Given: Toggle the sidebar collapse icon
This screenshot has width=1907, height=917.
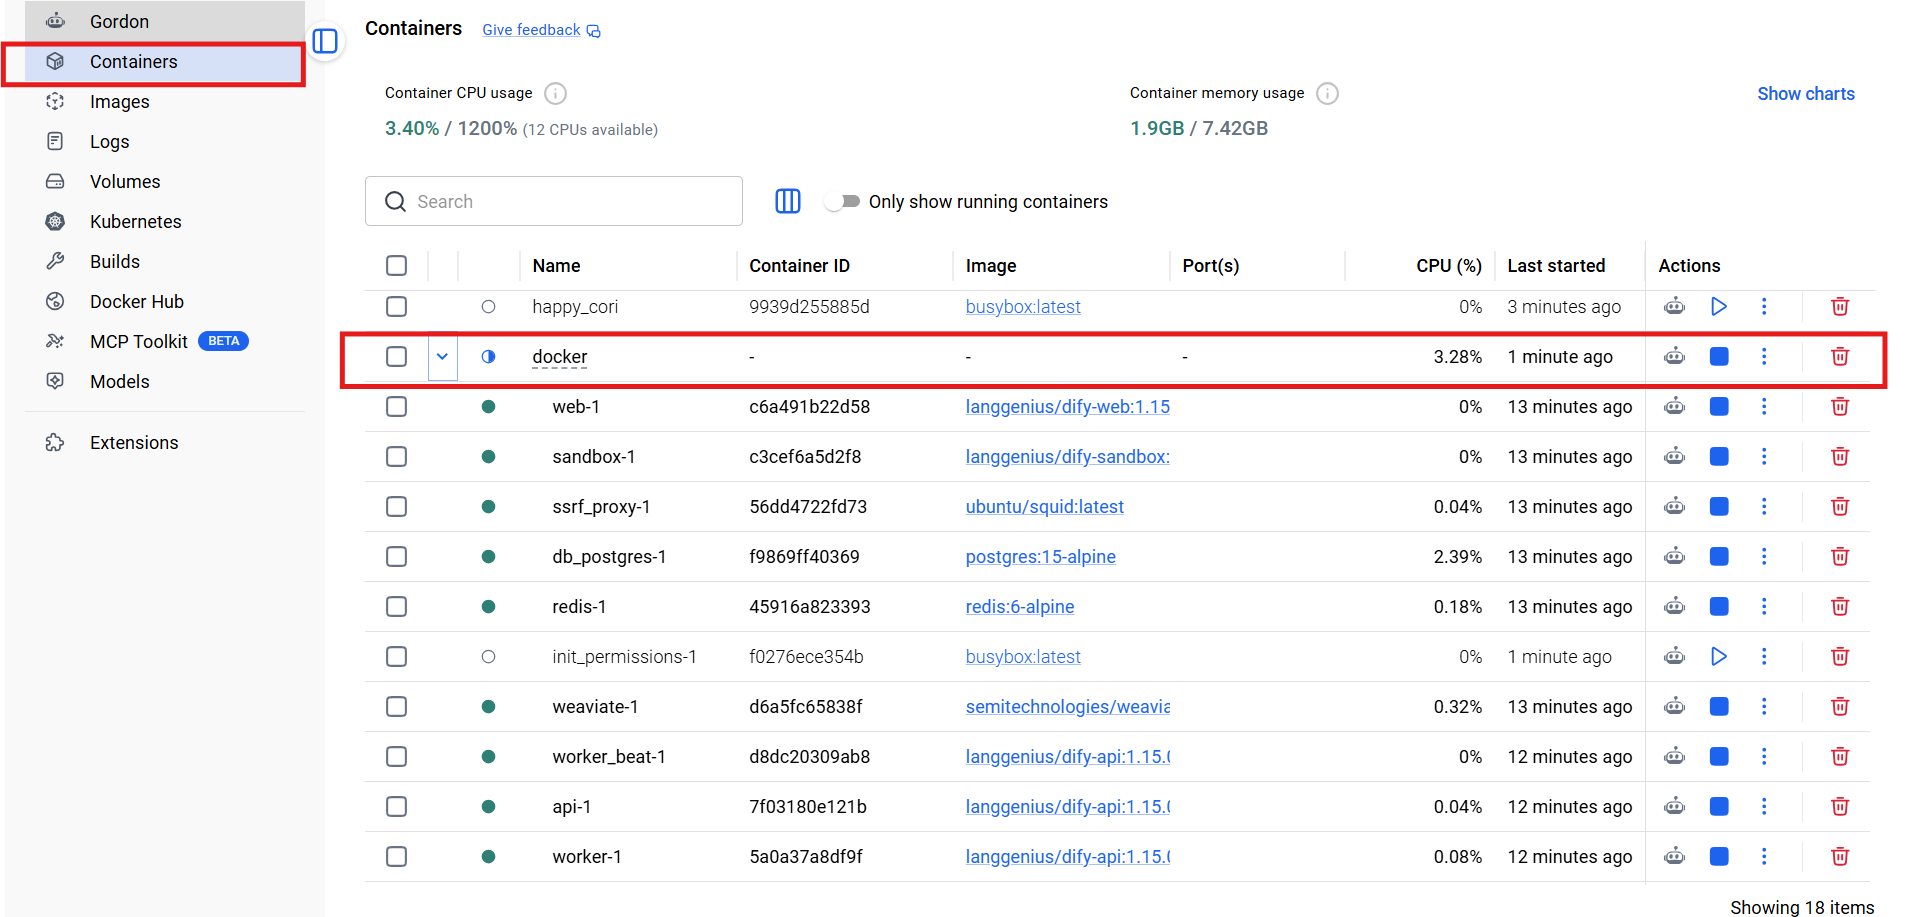Looking at the screenshot, I should [325, 41].
